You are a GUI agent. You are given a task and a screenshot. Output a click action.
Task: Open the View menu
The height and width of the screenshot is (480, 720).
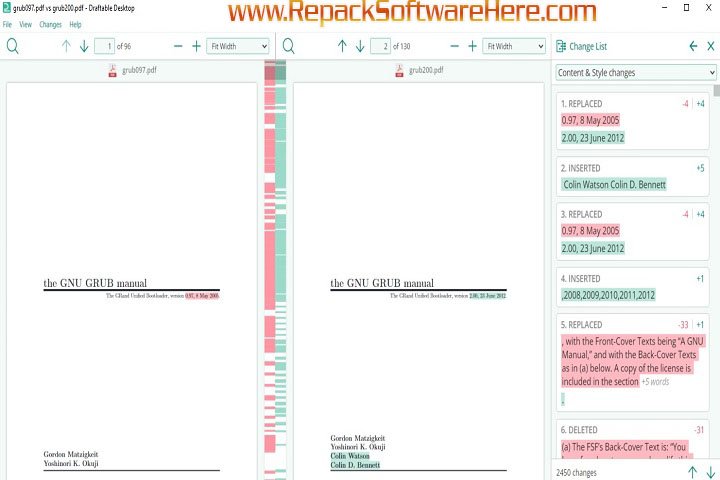tap(25, 24)
